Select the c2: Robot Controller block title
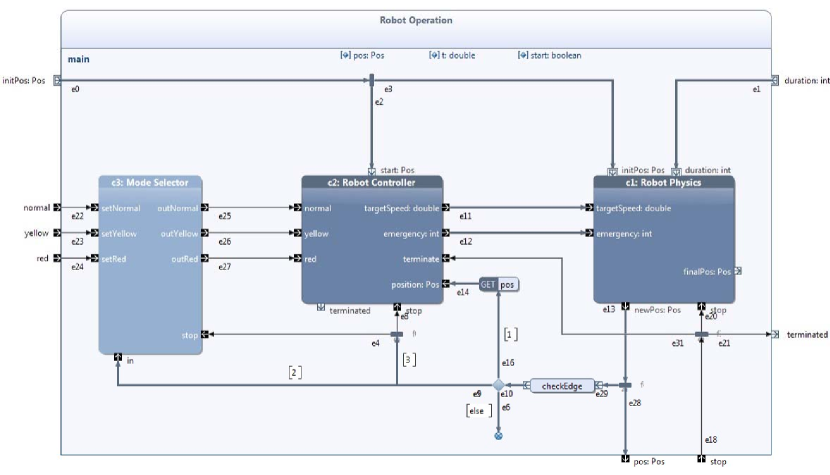The image size is (830, 475). [x=372, y=182]
